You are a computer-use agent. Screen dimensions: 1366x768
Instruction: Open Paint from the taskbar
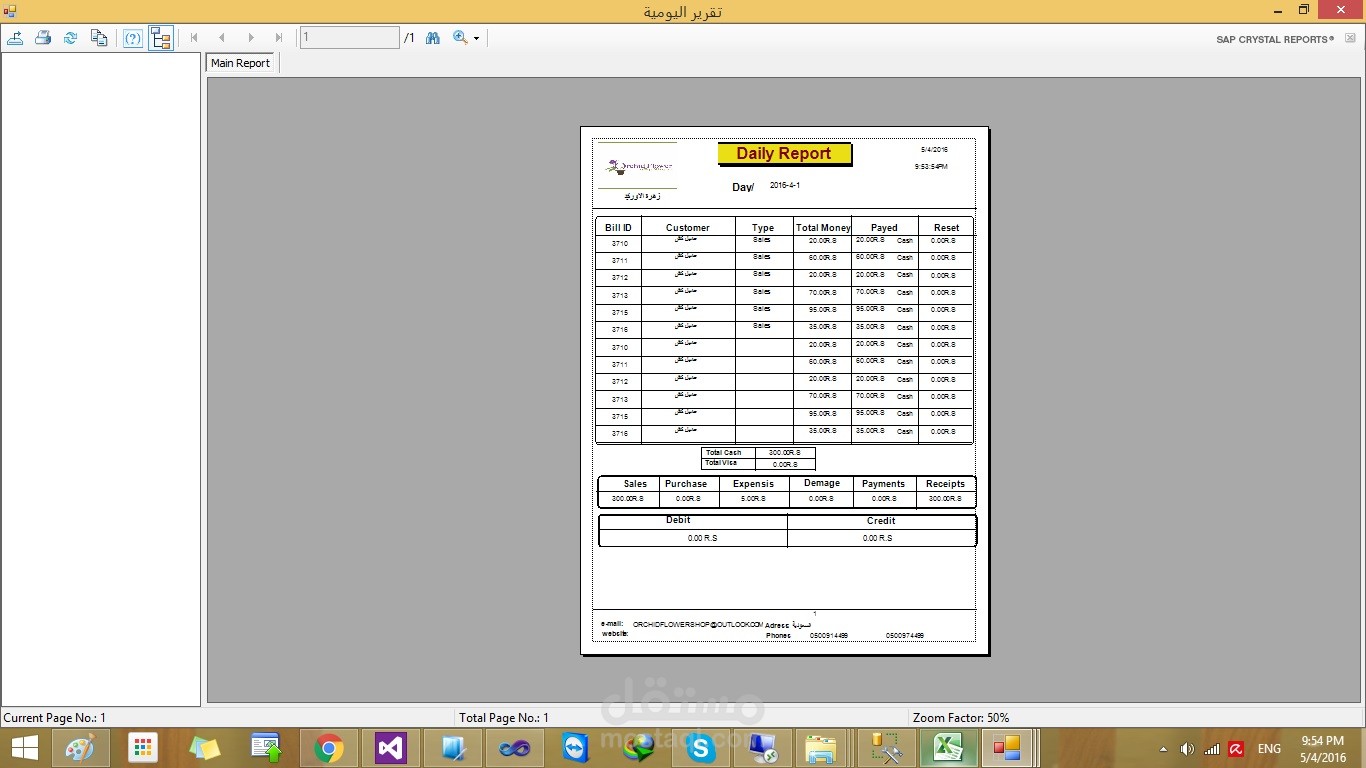[x=80, y=748]
